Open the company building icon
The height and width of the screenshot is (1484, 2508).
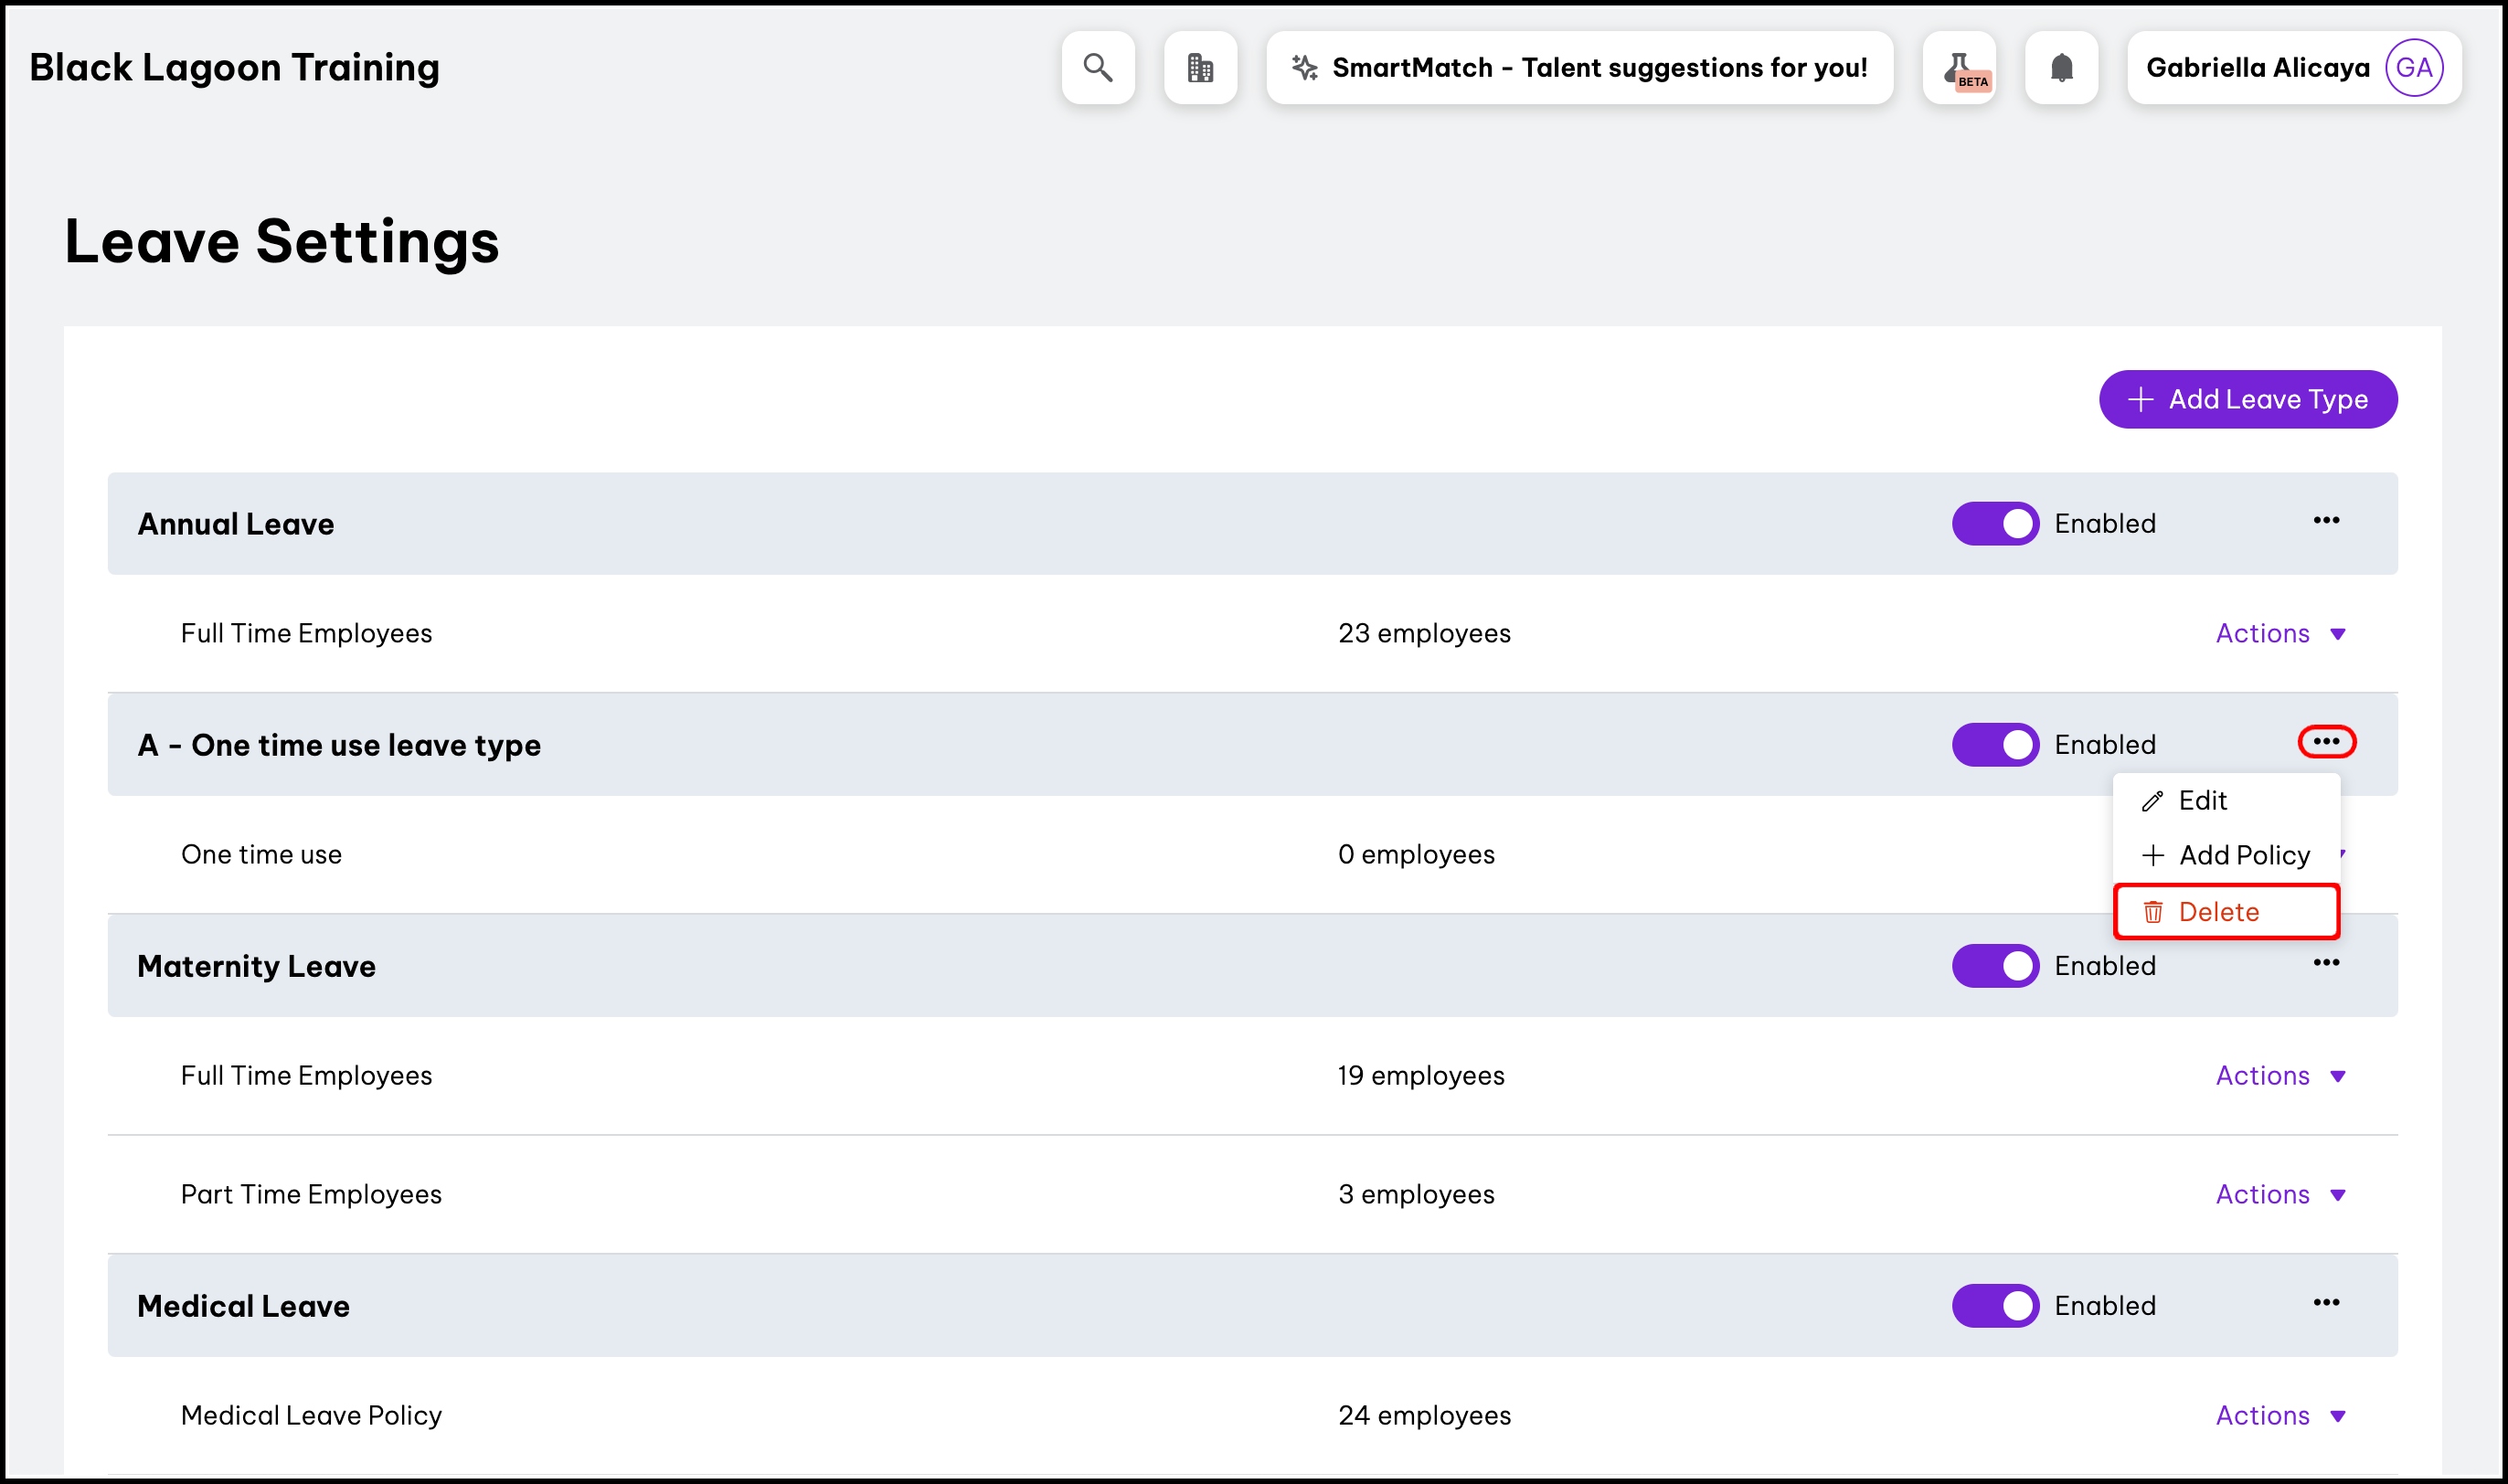coord(1199,67)
